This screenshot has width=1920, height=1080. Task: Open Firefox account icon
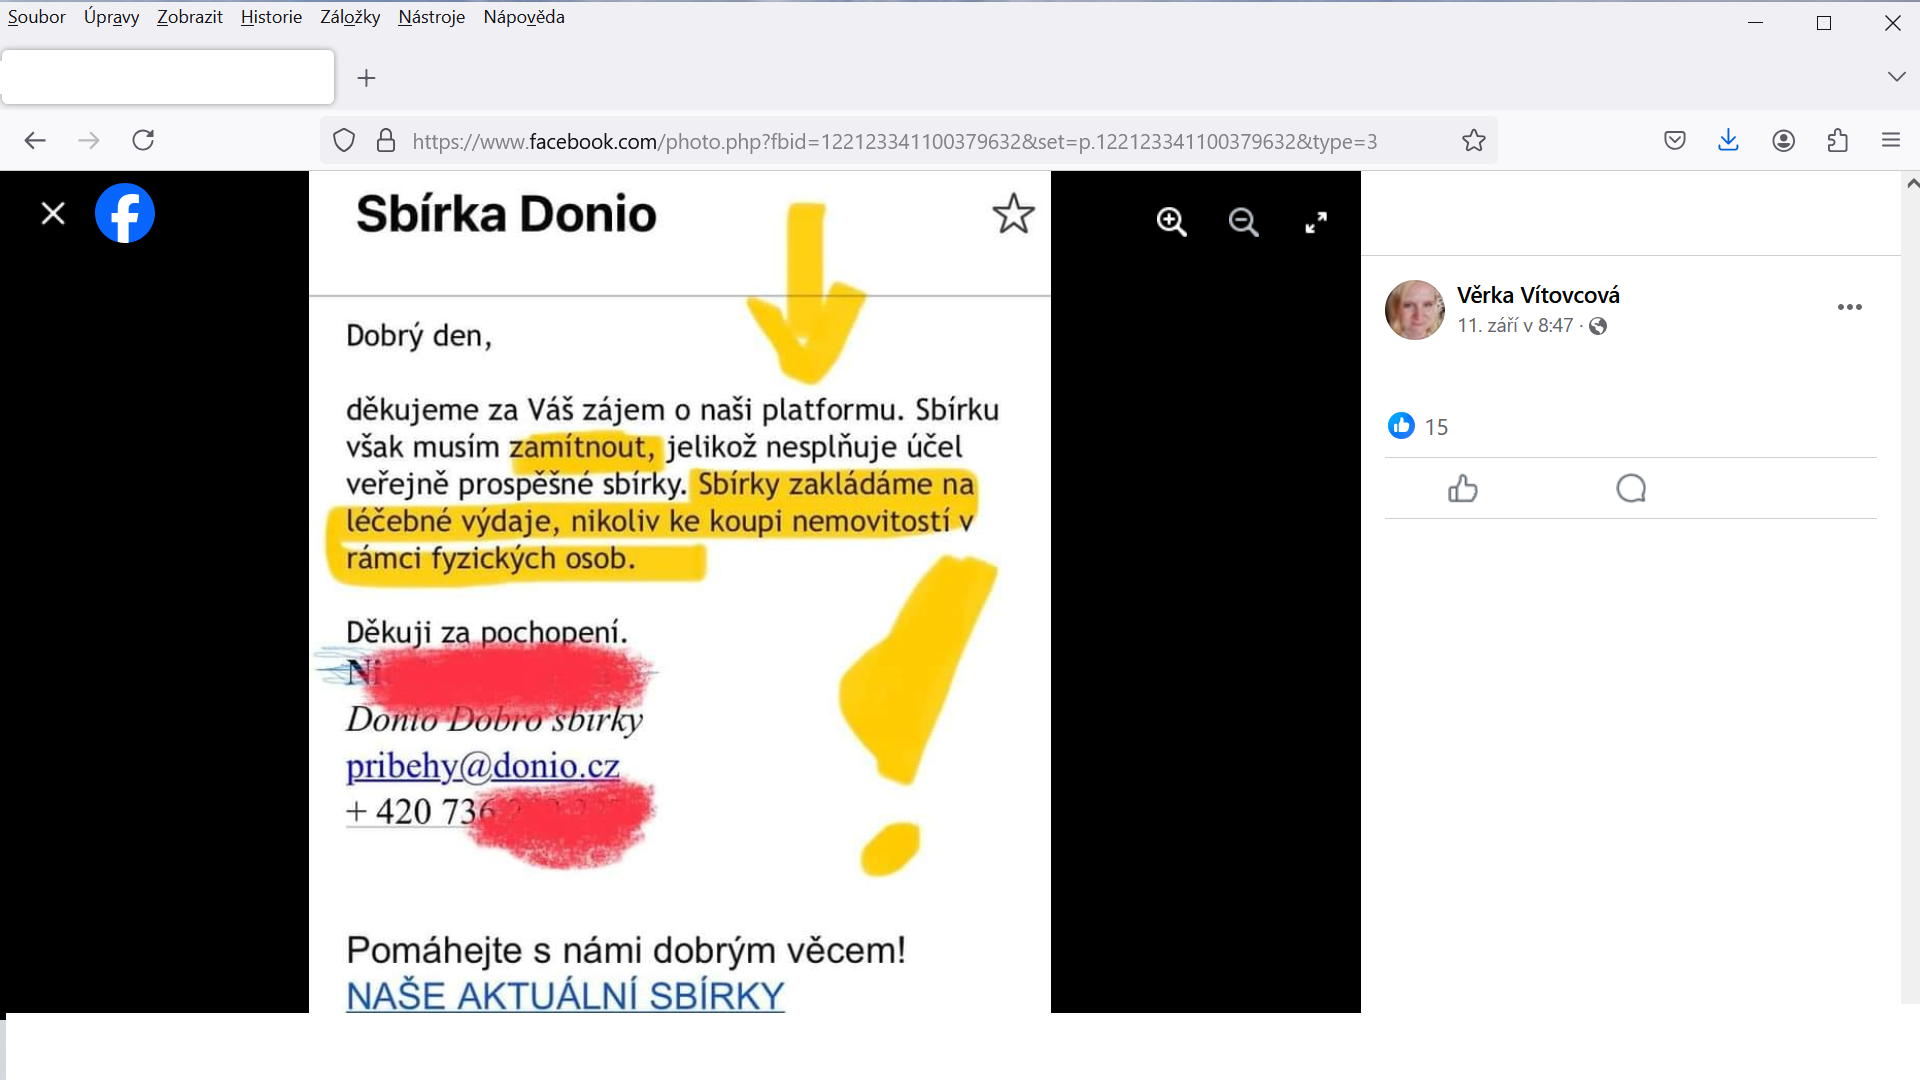[1783, 141]
